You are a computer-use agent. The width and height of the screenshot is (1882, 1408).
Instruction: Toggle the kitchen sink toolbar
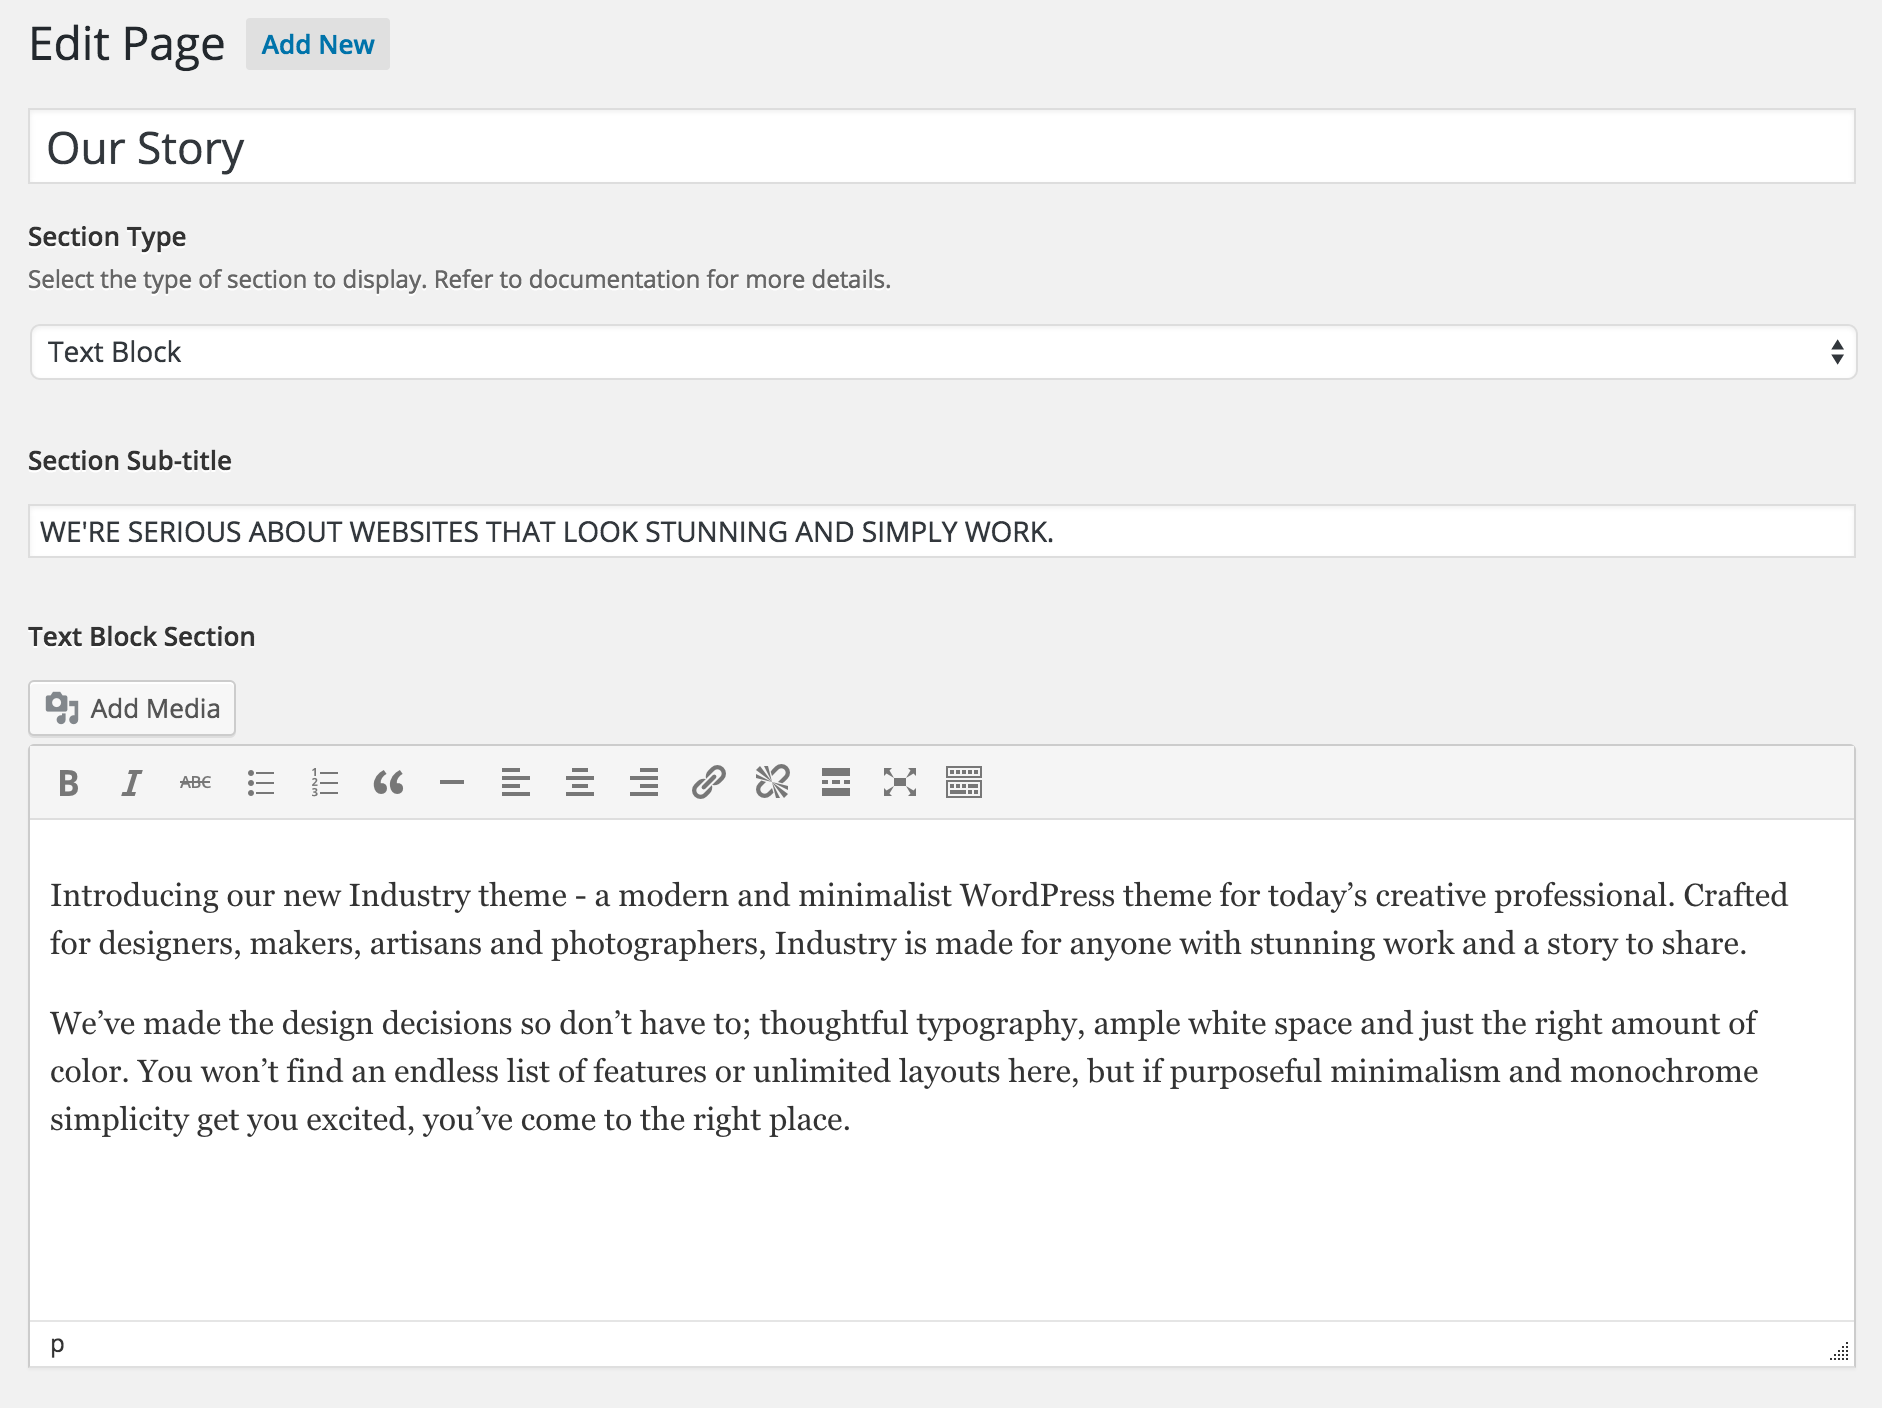pos(964,782)
